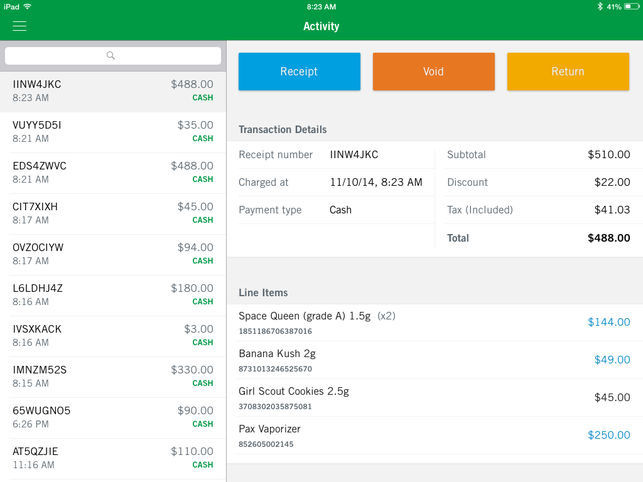Open transaction L6LDHJ4Z for $180.00
The width and height of the screenshot is (643, 482).
pos(113,295)
